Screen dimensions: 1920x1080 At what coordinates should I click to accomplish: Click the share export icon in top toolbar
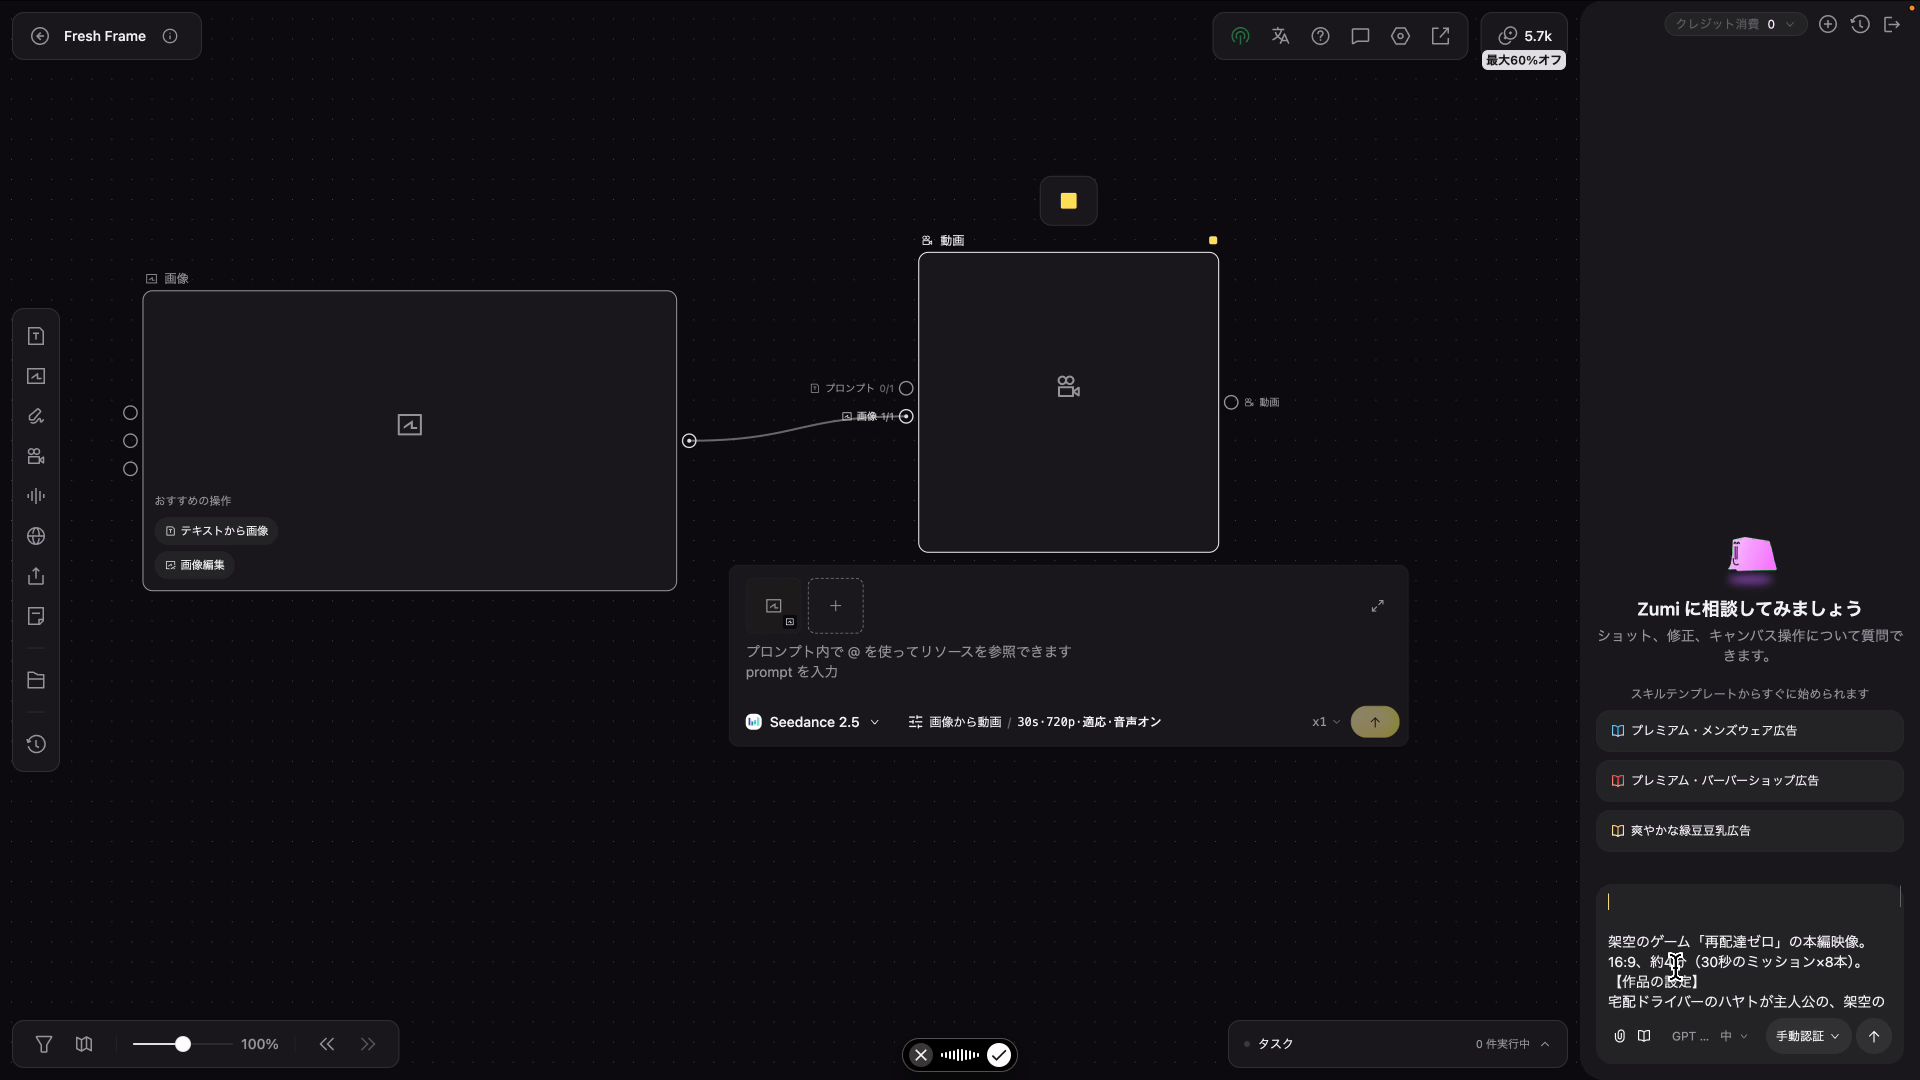[1440, 36]
